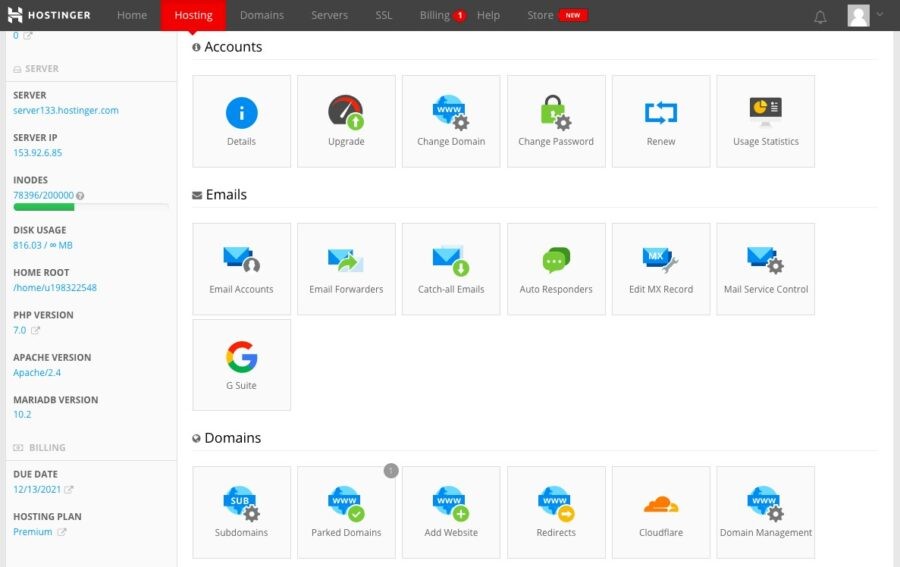
Task: Open the Renew tile
Action: click(x=661, y=122)
